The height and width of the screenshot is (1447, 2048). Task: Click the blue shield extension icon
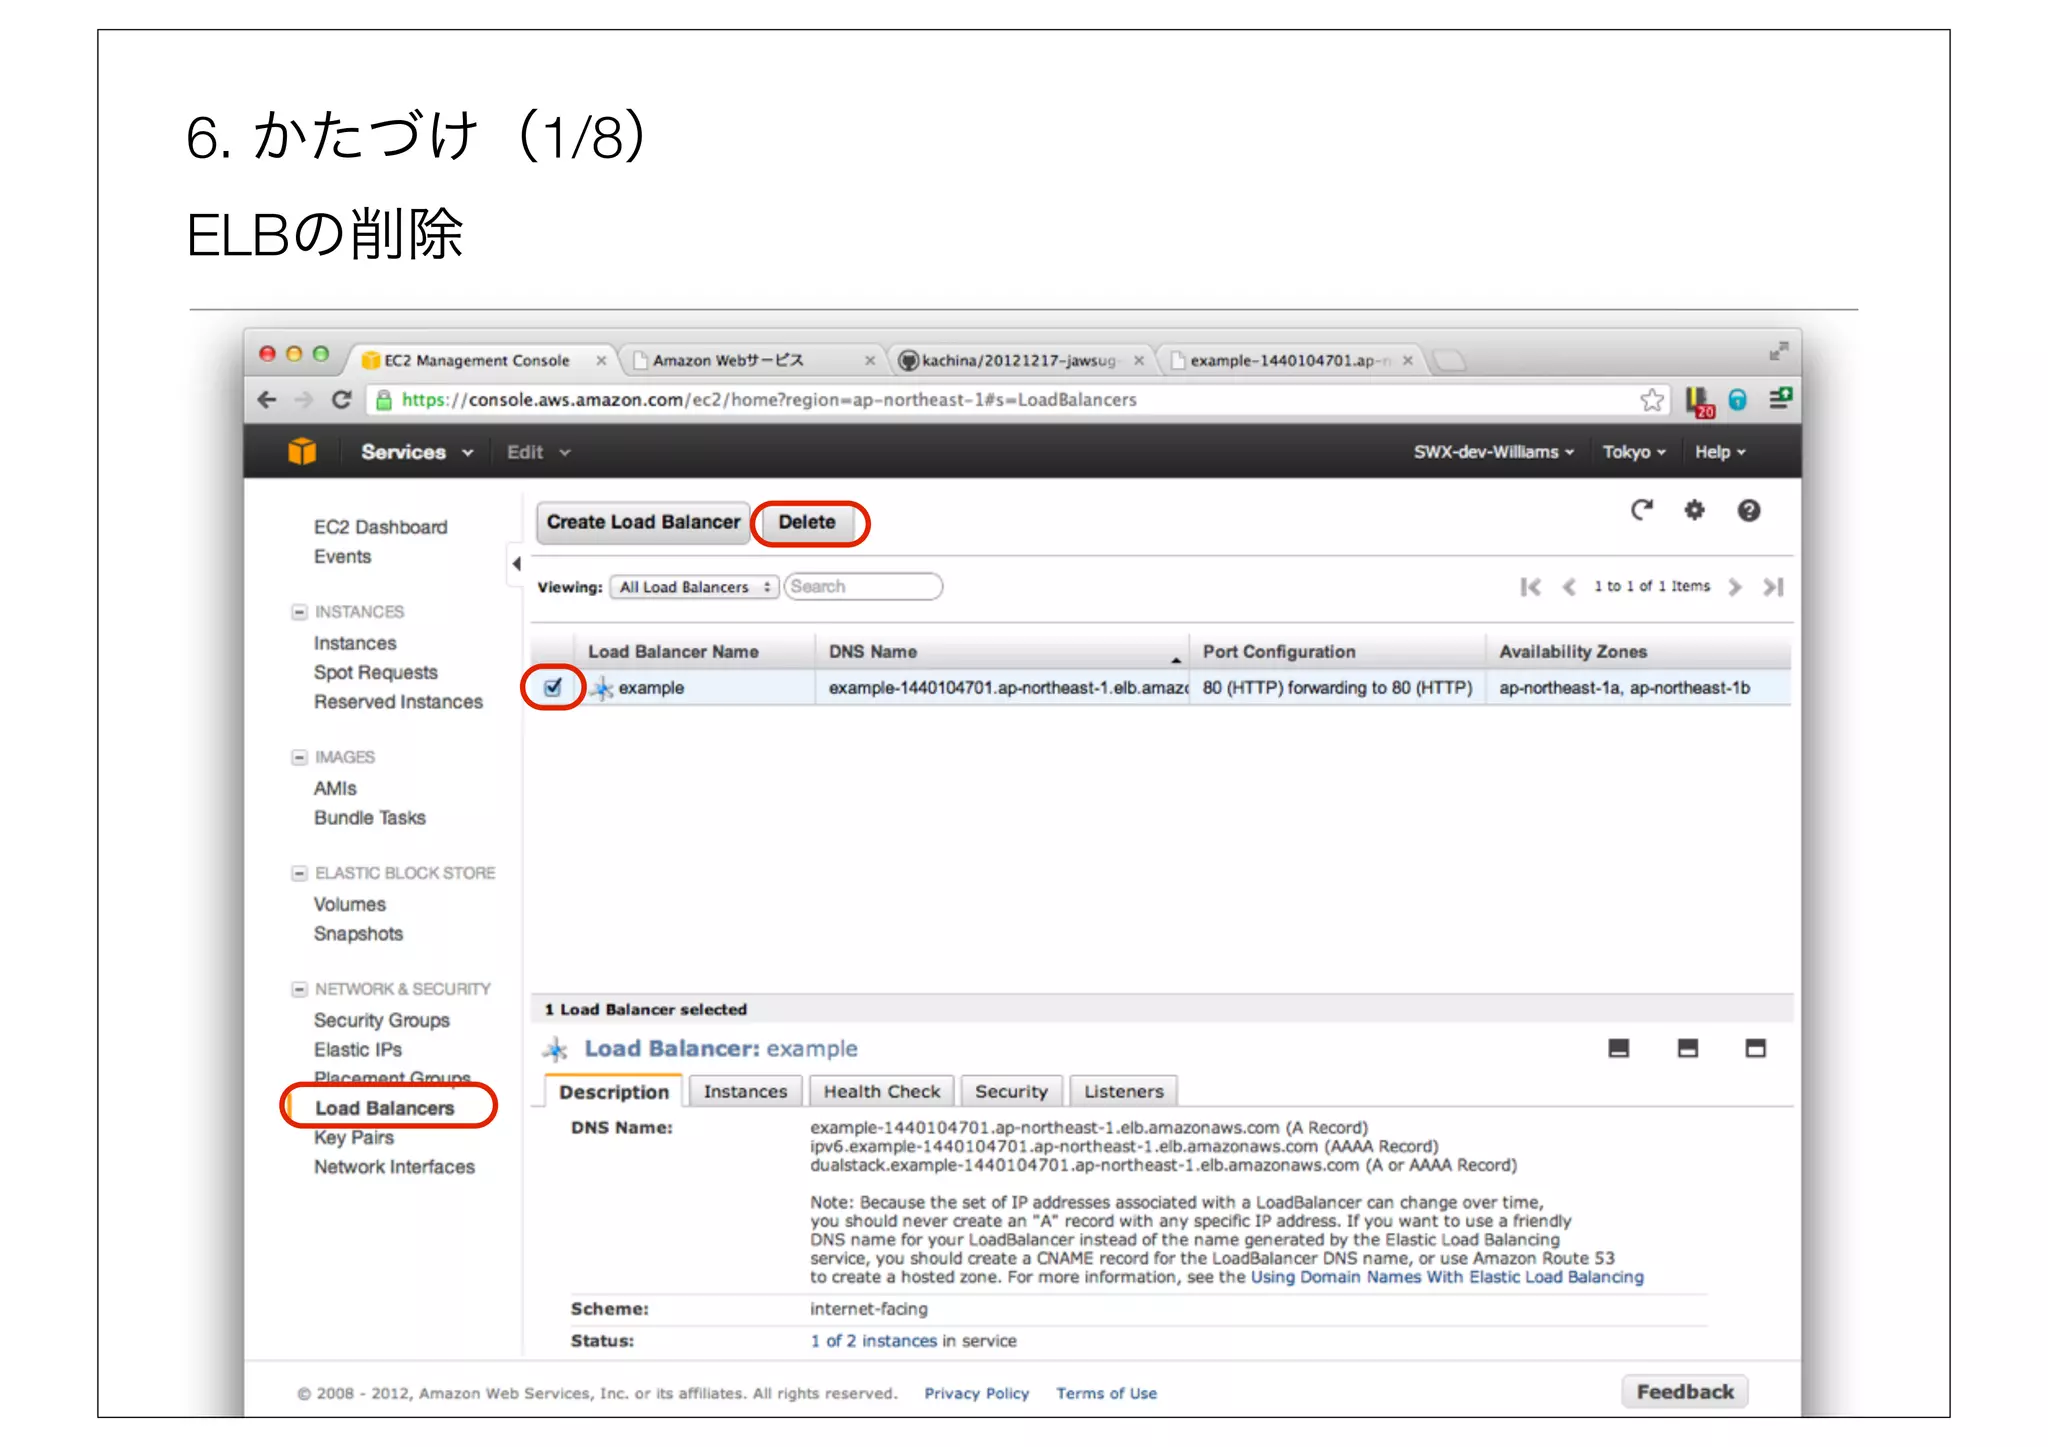pos(1738,400)
